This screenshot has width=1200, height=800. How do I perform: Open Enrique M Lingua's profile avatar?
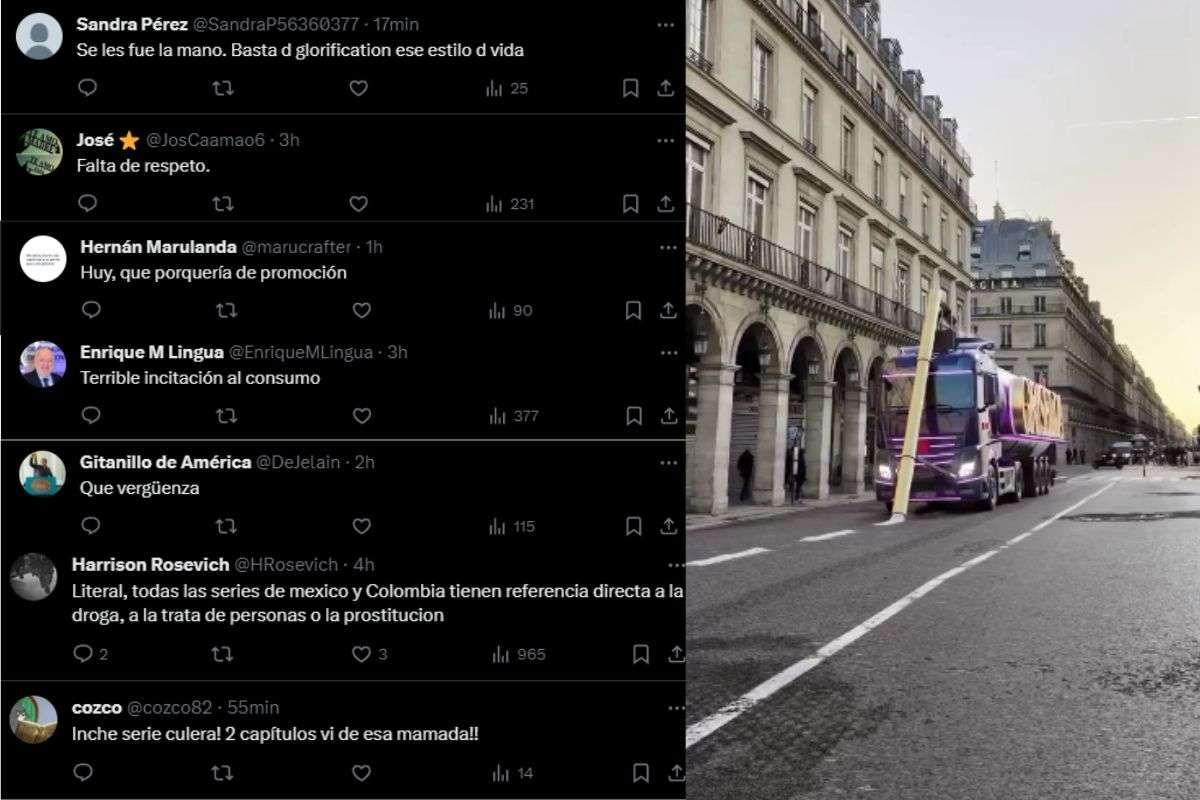[43, 364]
